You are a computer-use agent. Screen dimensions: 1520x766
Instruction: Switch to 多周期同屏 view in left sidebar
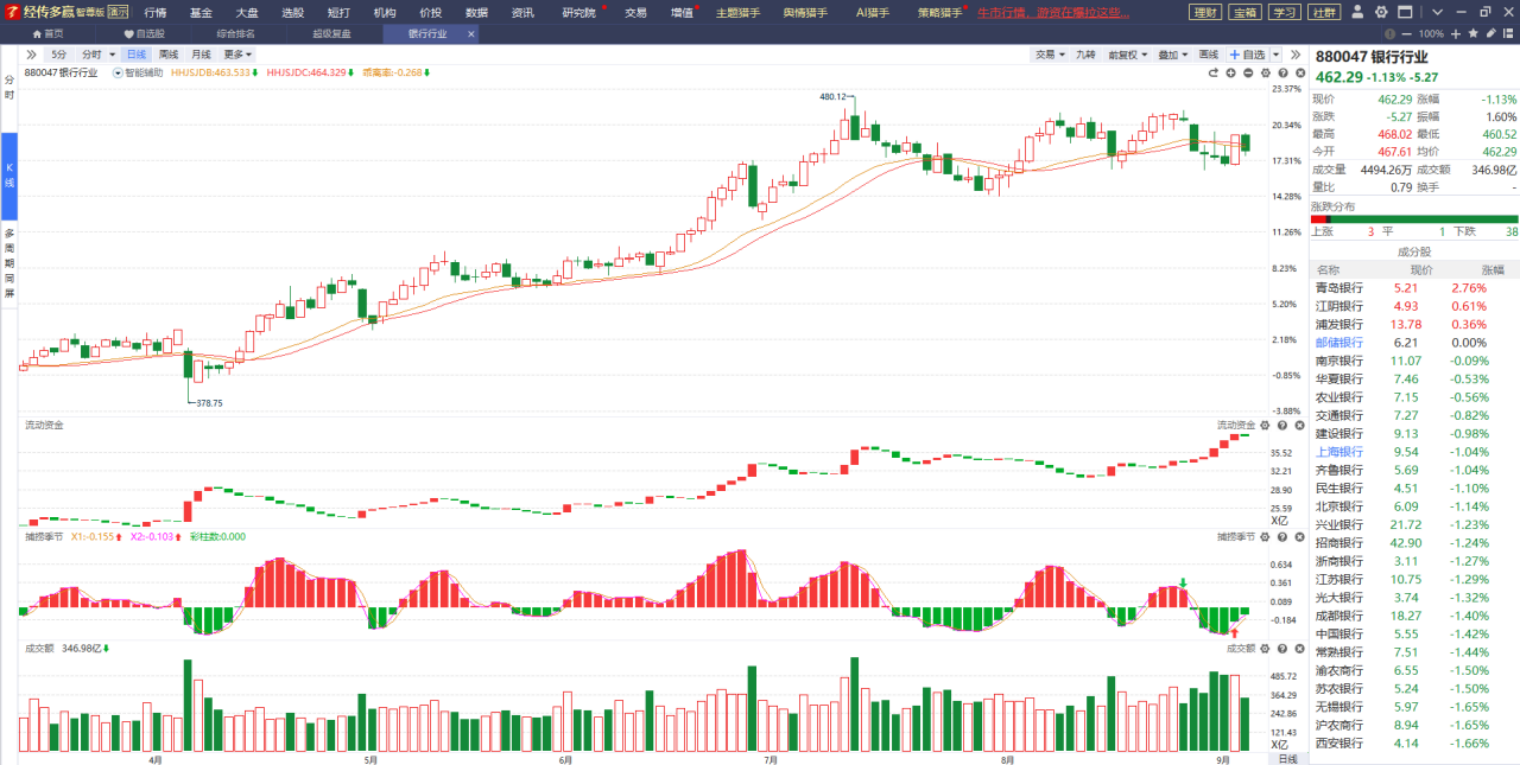click(9, 264)
